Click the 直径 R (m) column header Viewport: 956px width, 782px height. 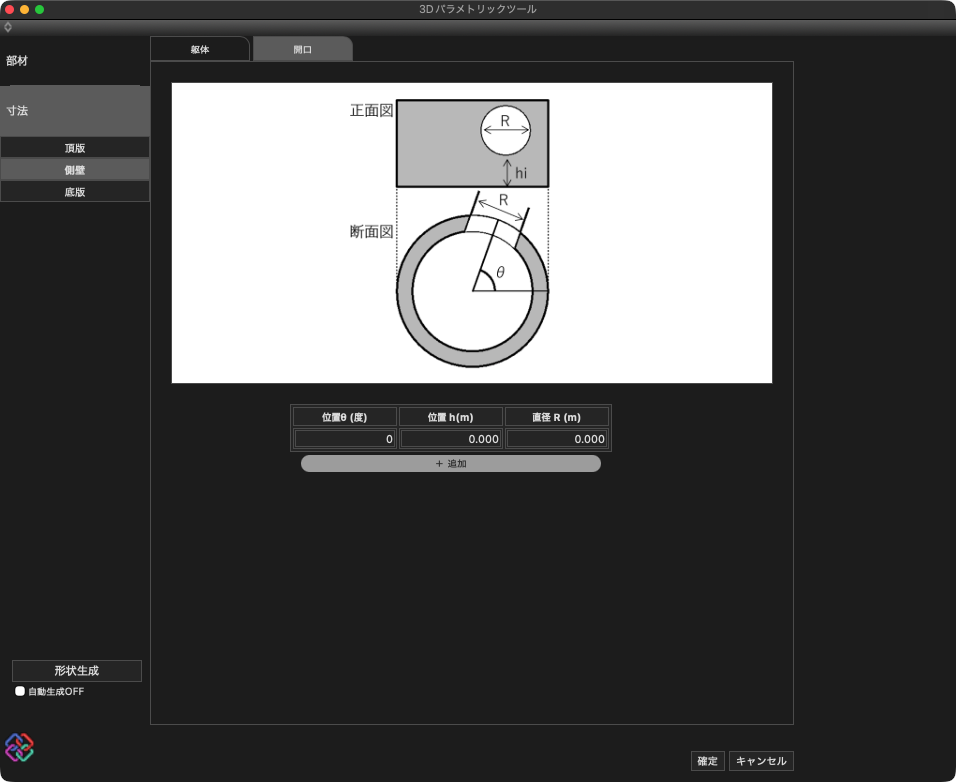[x=557, y=417]
